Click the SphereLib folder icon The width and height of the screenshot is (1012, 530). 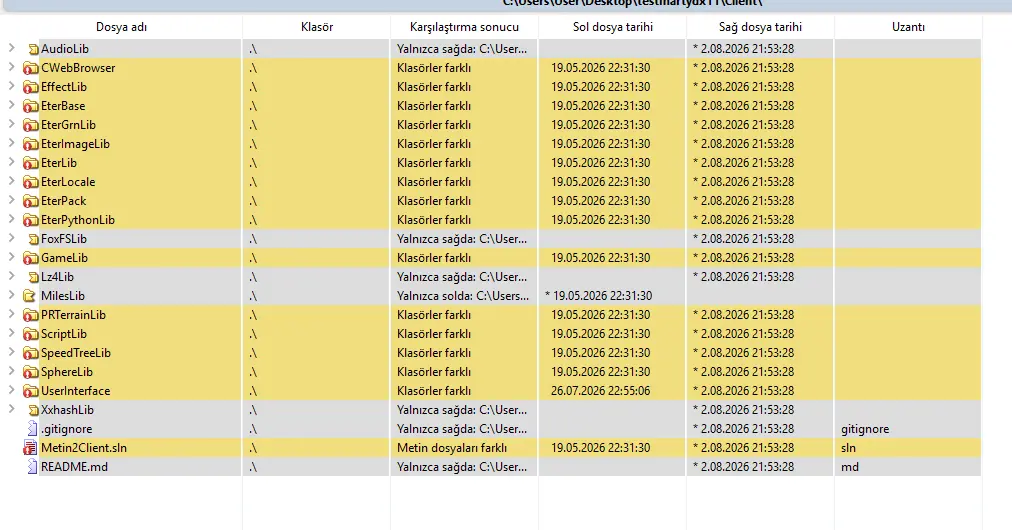[30, 372]
